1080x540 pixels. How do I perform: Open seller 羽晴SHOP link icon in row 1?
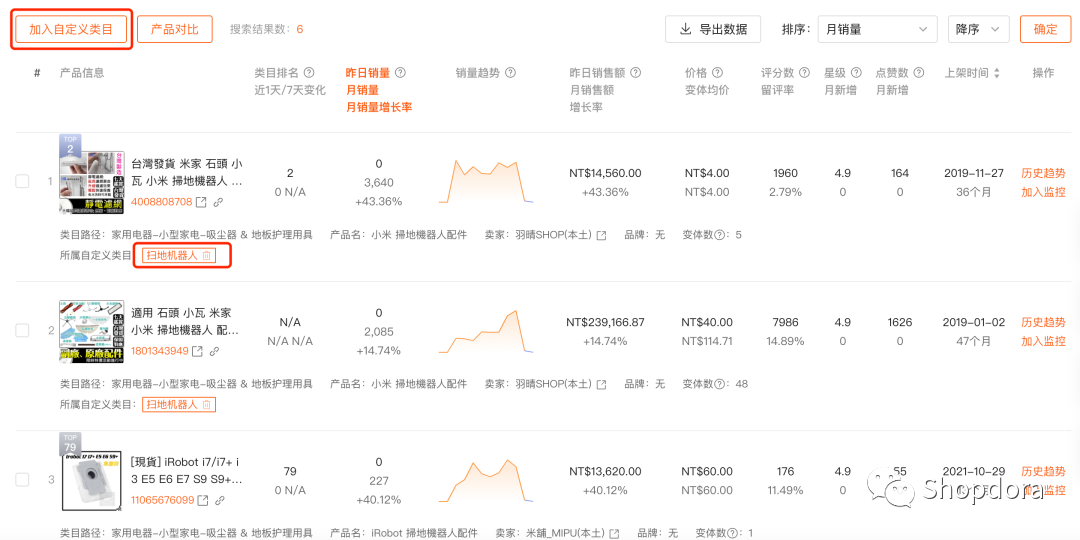coord(601,236)
